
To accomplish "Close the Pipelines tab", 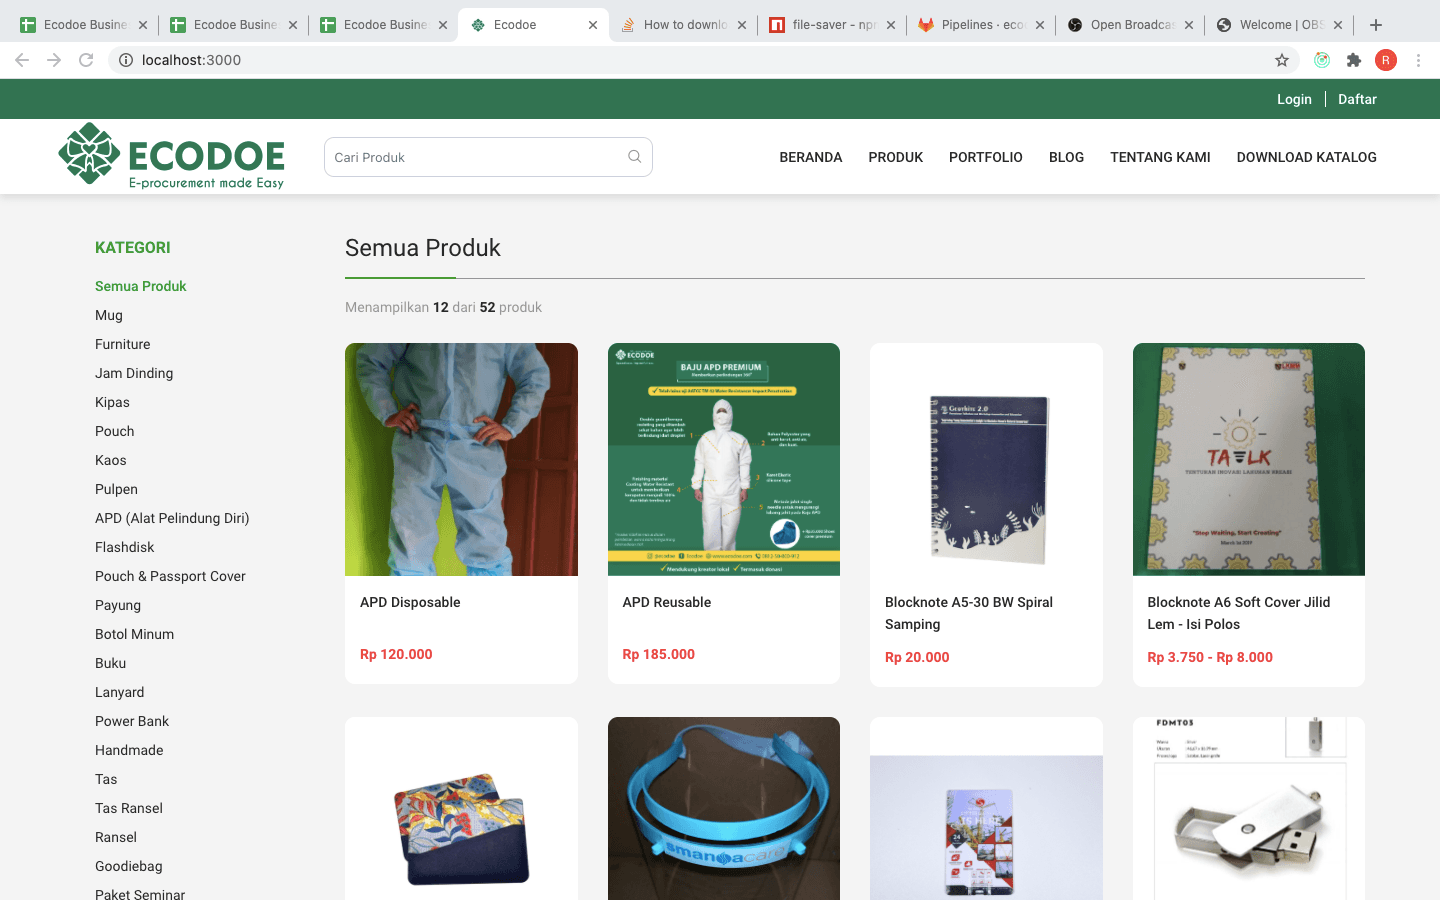I will (x=1040, y=25).
